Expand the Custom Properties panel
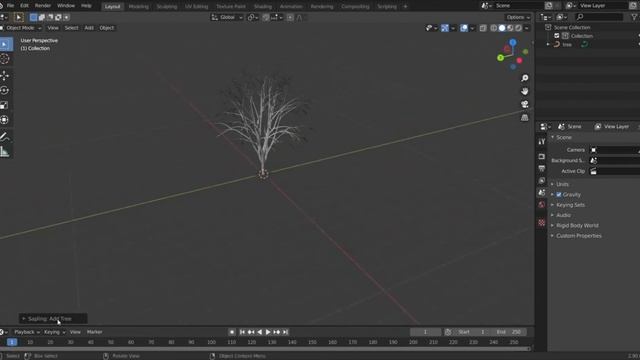This screenshot has width=640, height=360. [578, 236]
